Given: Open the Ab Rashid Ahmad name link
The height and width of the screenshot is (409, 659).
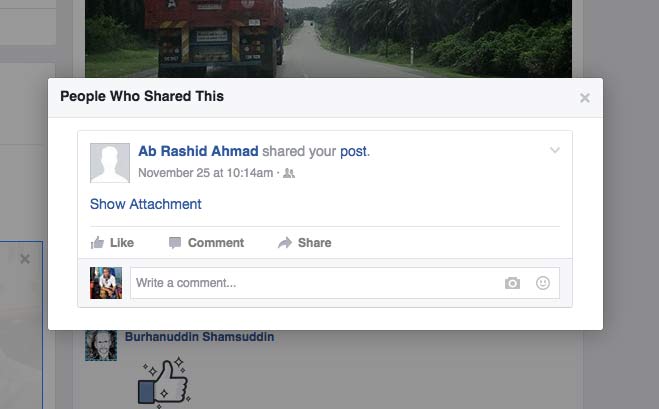Looking at the screenshot, I should [x=198, y=151].
